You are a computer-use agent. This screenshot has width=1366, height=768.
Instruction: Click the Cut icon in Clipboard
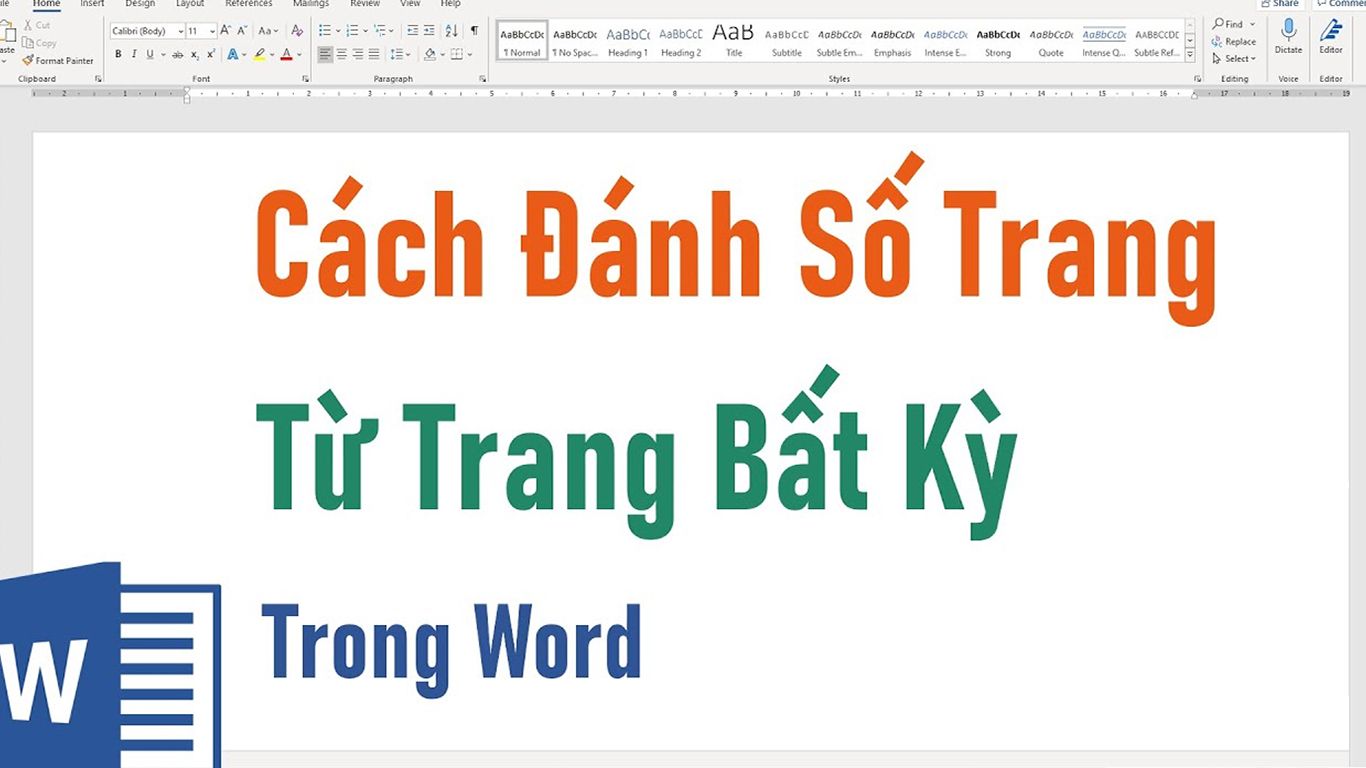pos(27,25)
